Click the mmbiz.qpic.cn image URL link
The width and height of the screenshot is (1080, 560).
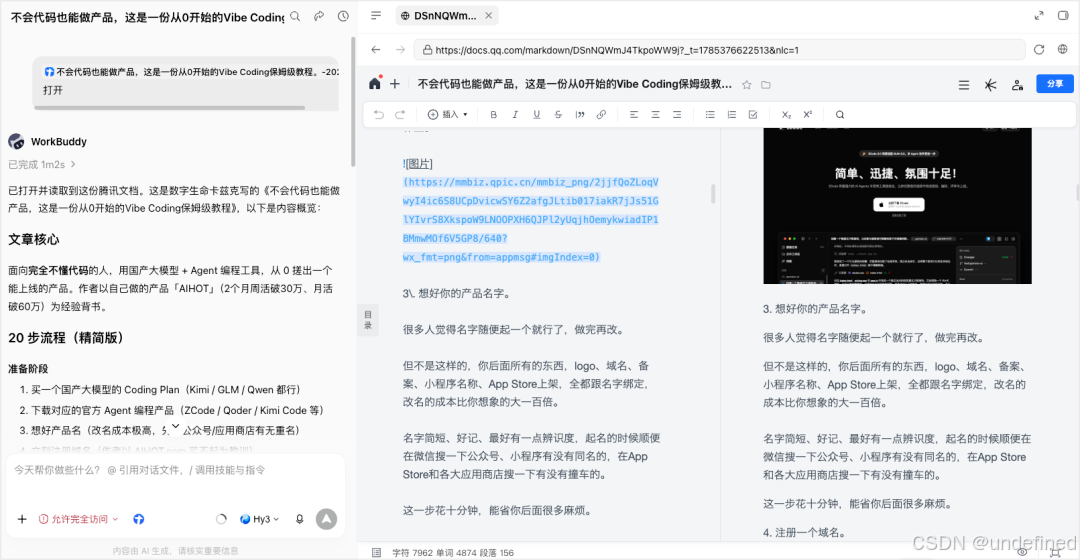pyautogui.click(x=530, y=220)
